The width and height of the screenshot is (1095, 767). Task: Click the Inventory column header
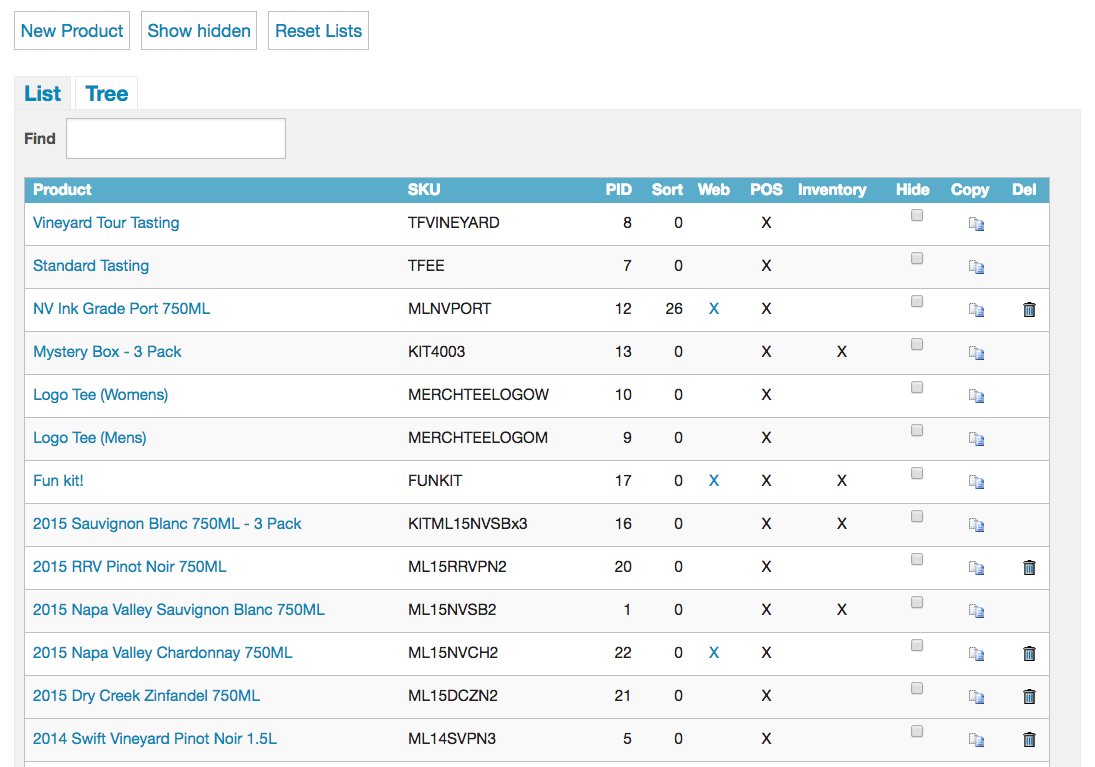pos(832,190)
